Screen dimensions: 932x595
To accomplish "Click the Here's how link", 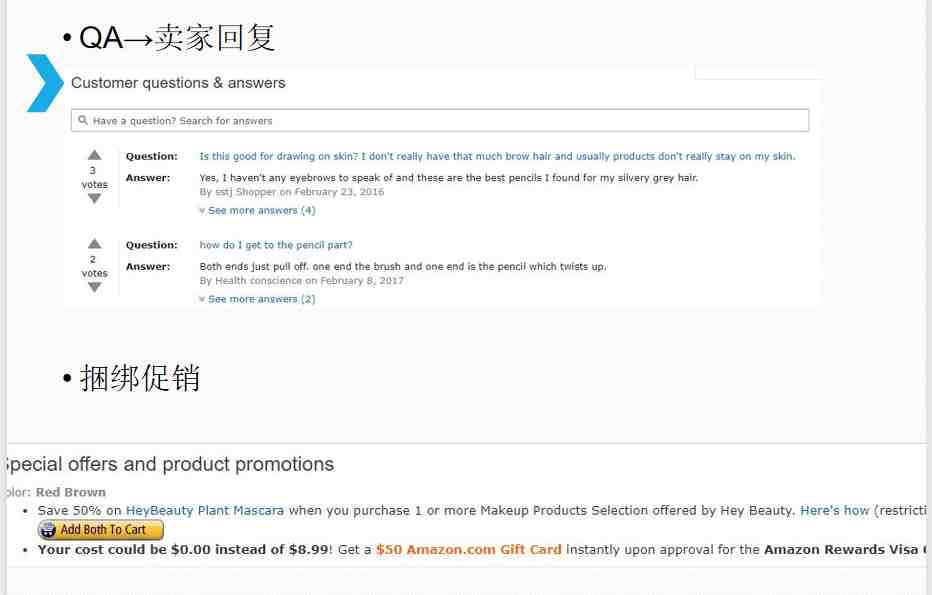I will coord(835,511).
